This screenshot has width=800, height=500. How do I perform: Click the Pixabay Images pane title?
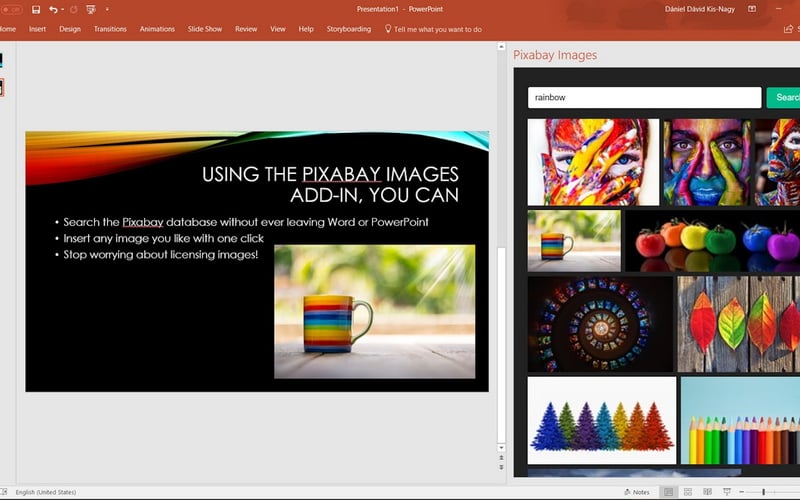(555, 55)
